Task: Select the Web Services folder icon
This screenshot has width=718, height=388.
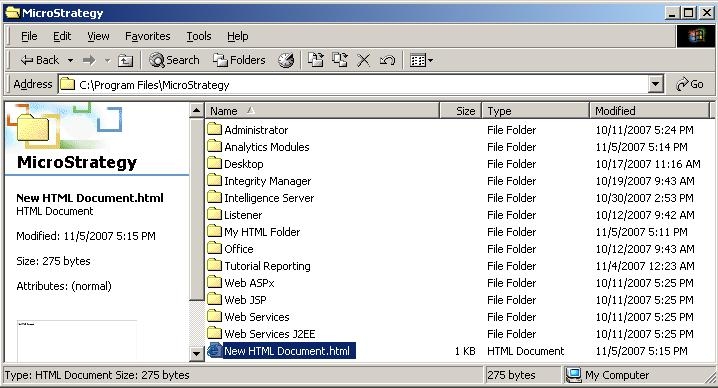Action: tap(214, 316)
